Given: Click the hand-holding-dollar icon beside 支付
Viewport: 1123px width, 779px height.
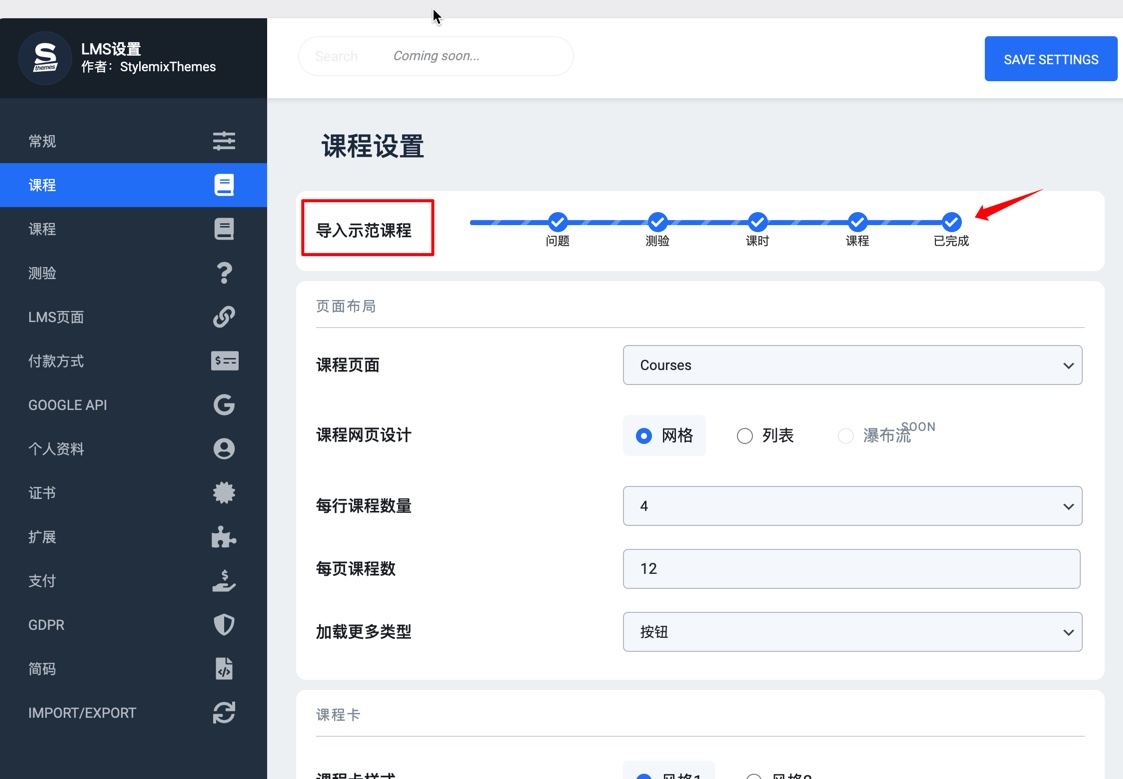Looking at the screenshot, I should coord(224,581).
